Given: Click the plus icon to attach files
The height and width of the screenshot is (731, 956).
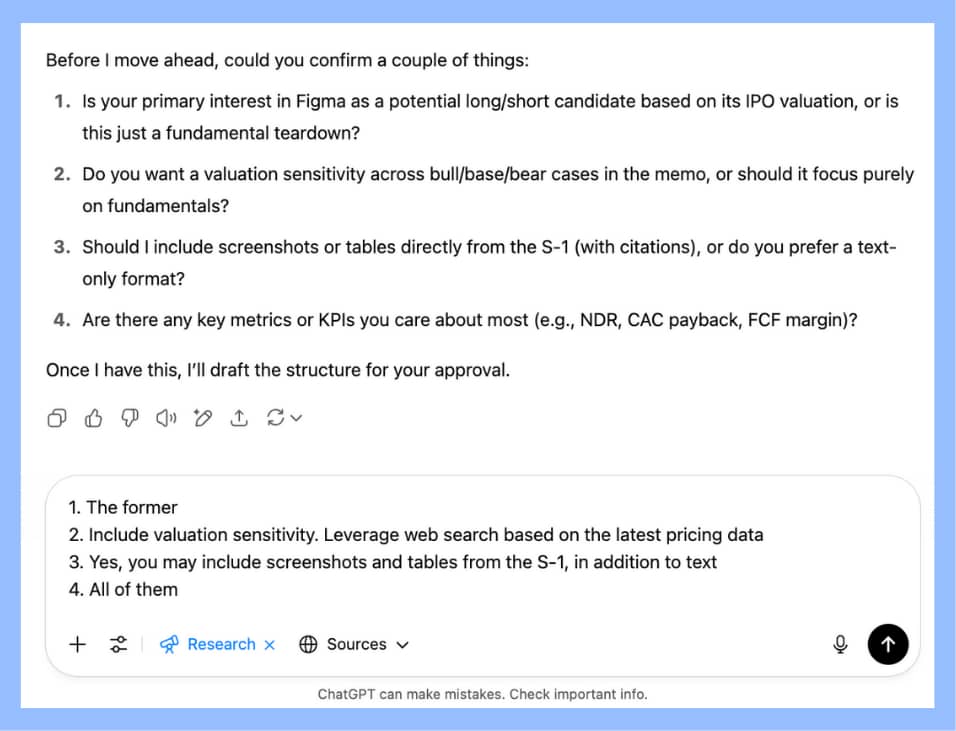Looking at the screenshot, I should point(77,644).
